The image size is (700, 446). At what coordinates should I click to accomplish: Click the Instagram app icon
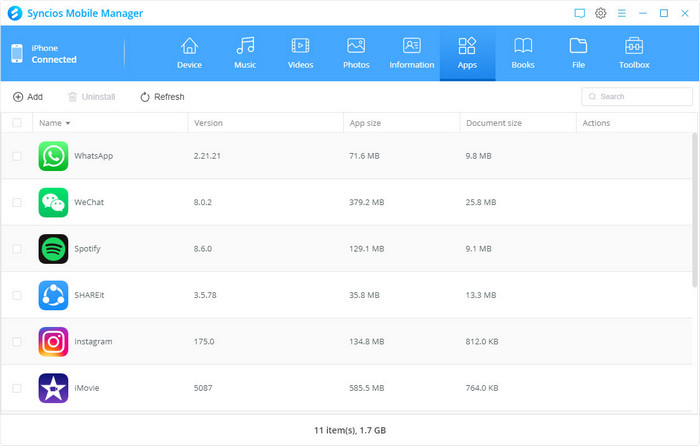(53, 341)
